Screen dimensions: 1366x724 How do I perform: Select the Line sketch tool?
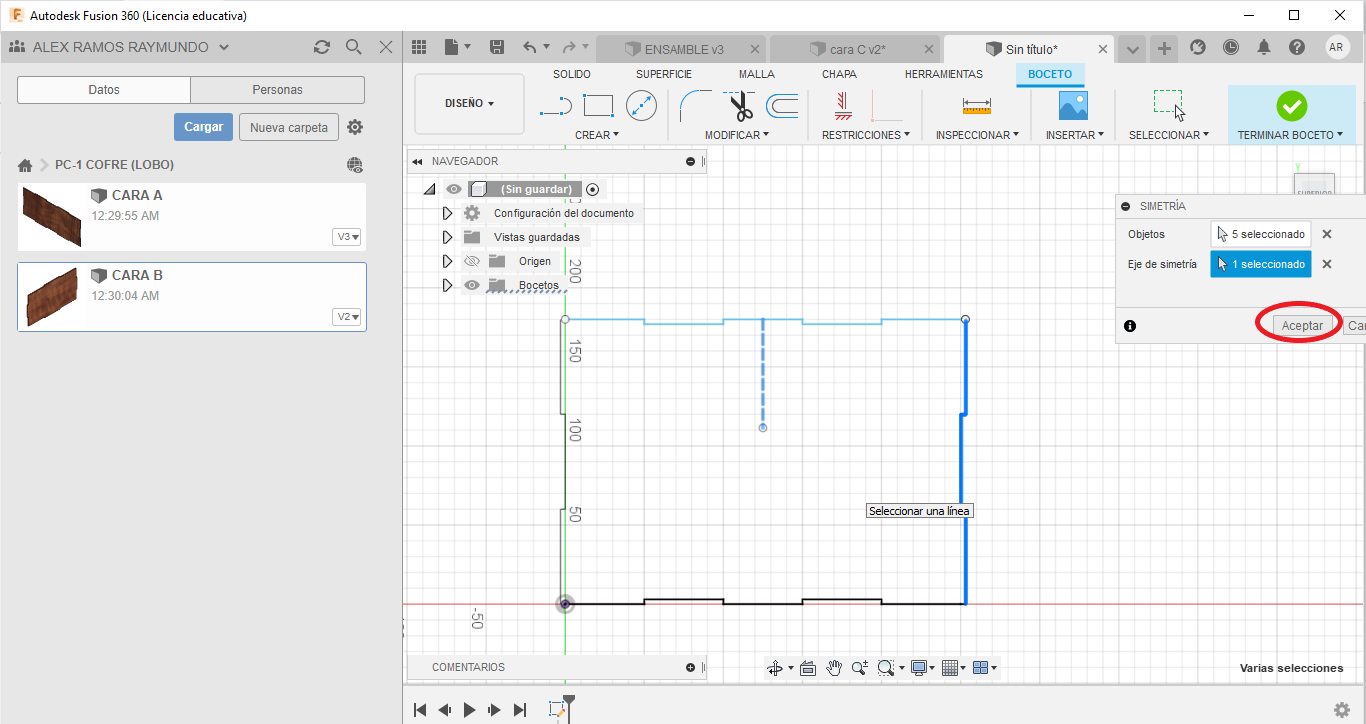click(x=555, y=106)
